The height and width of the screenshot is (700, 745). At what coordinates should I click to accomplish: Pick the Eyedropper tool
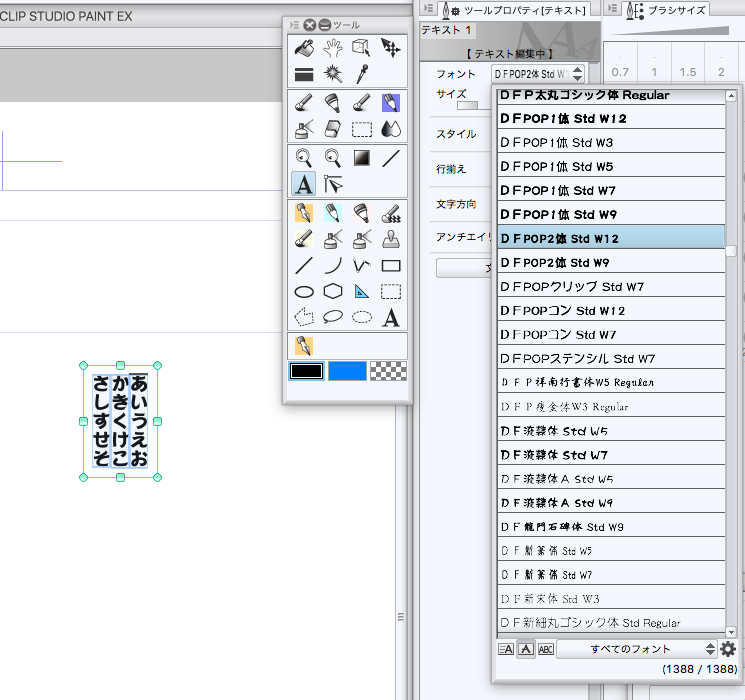362,75
